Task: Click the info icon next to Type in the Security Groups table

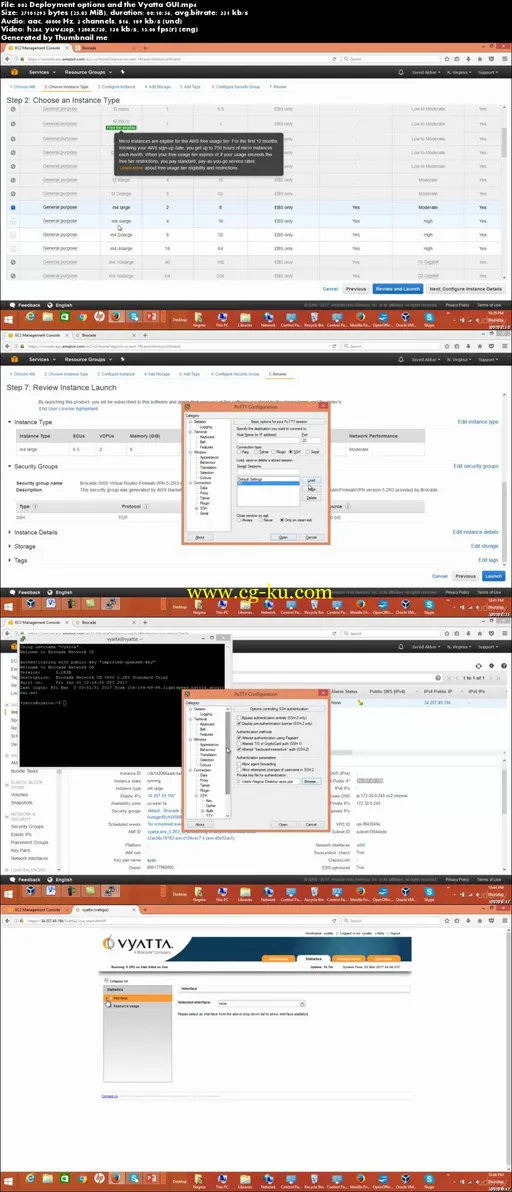Action: (36, 506)
